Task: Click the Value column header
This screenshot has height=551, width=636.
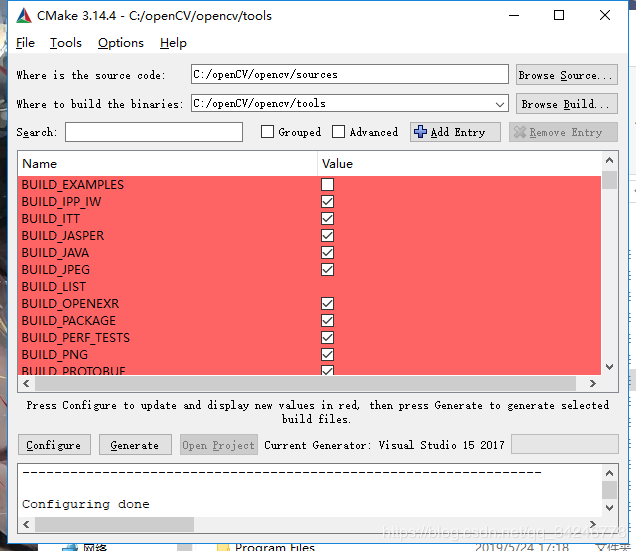Action: coord(459,164)
